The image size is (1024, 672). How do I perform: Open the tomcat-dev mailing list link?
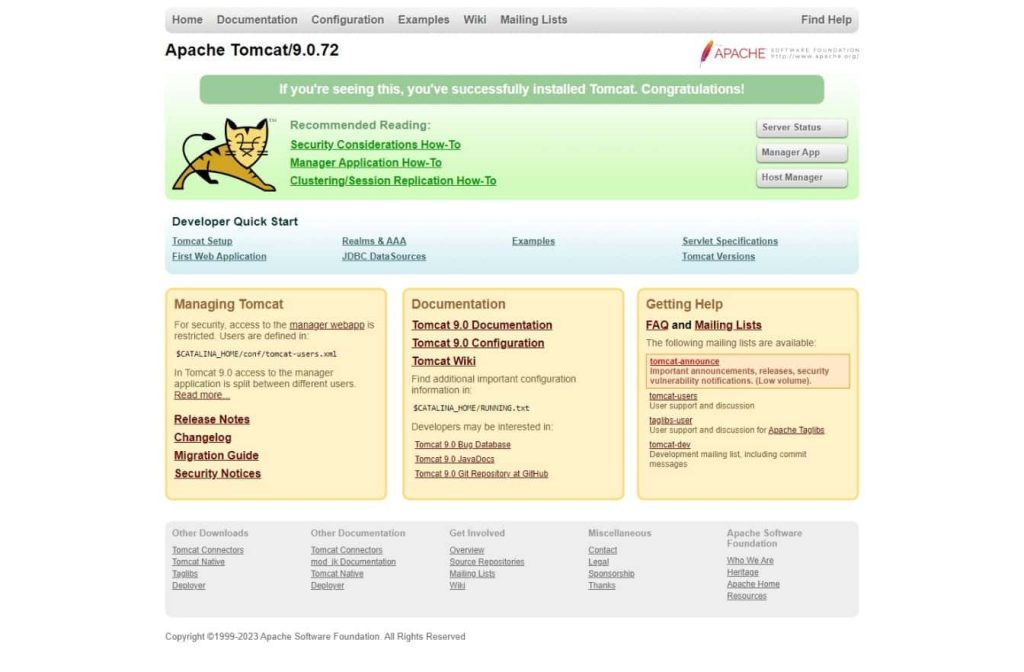click(x=670, y=445)
